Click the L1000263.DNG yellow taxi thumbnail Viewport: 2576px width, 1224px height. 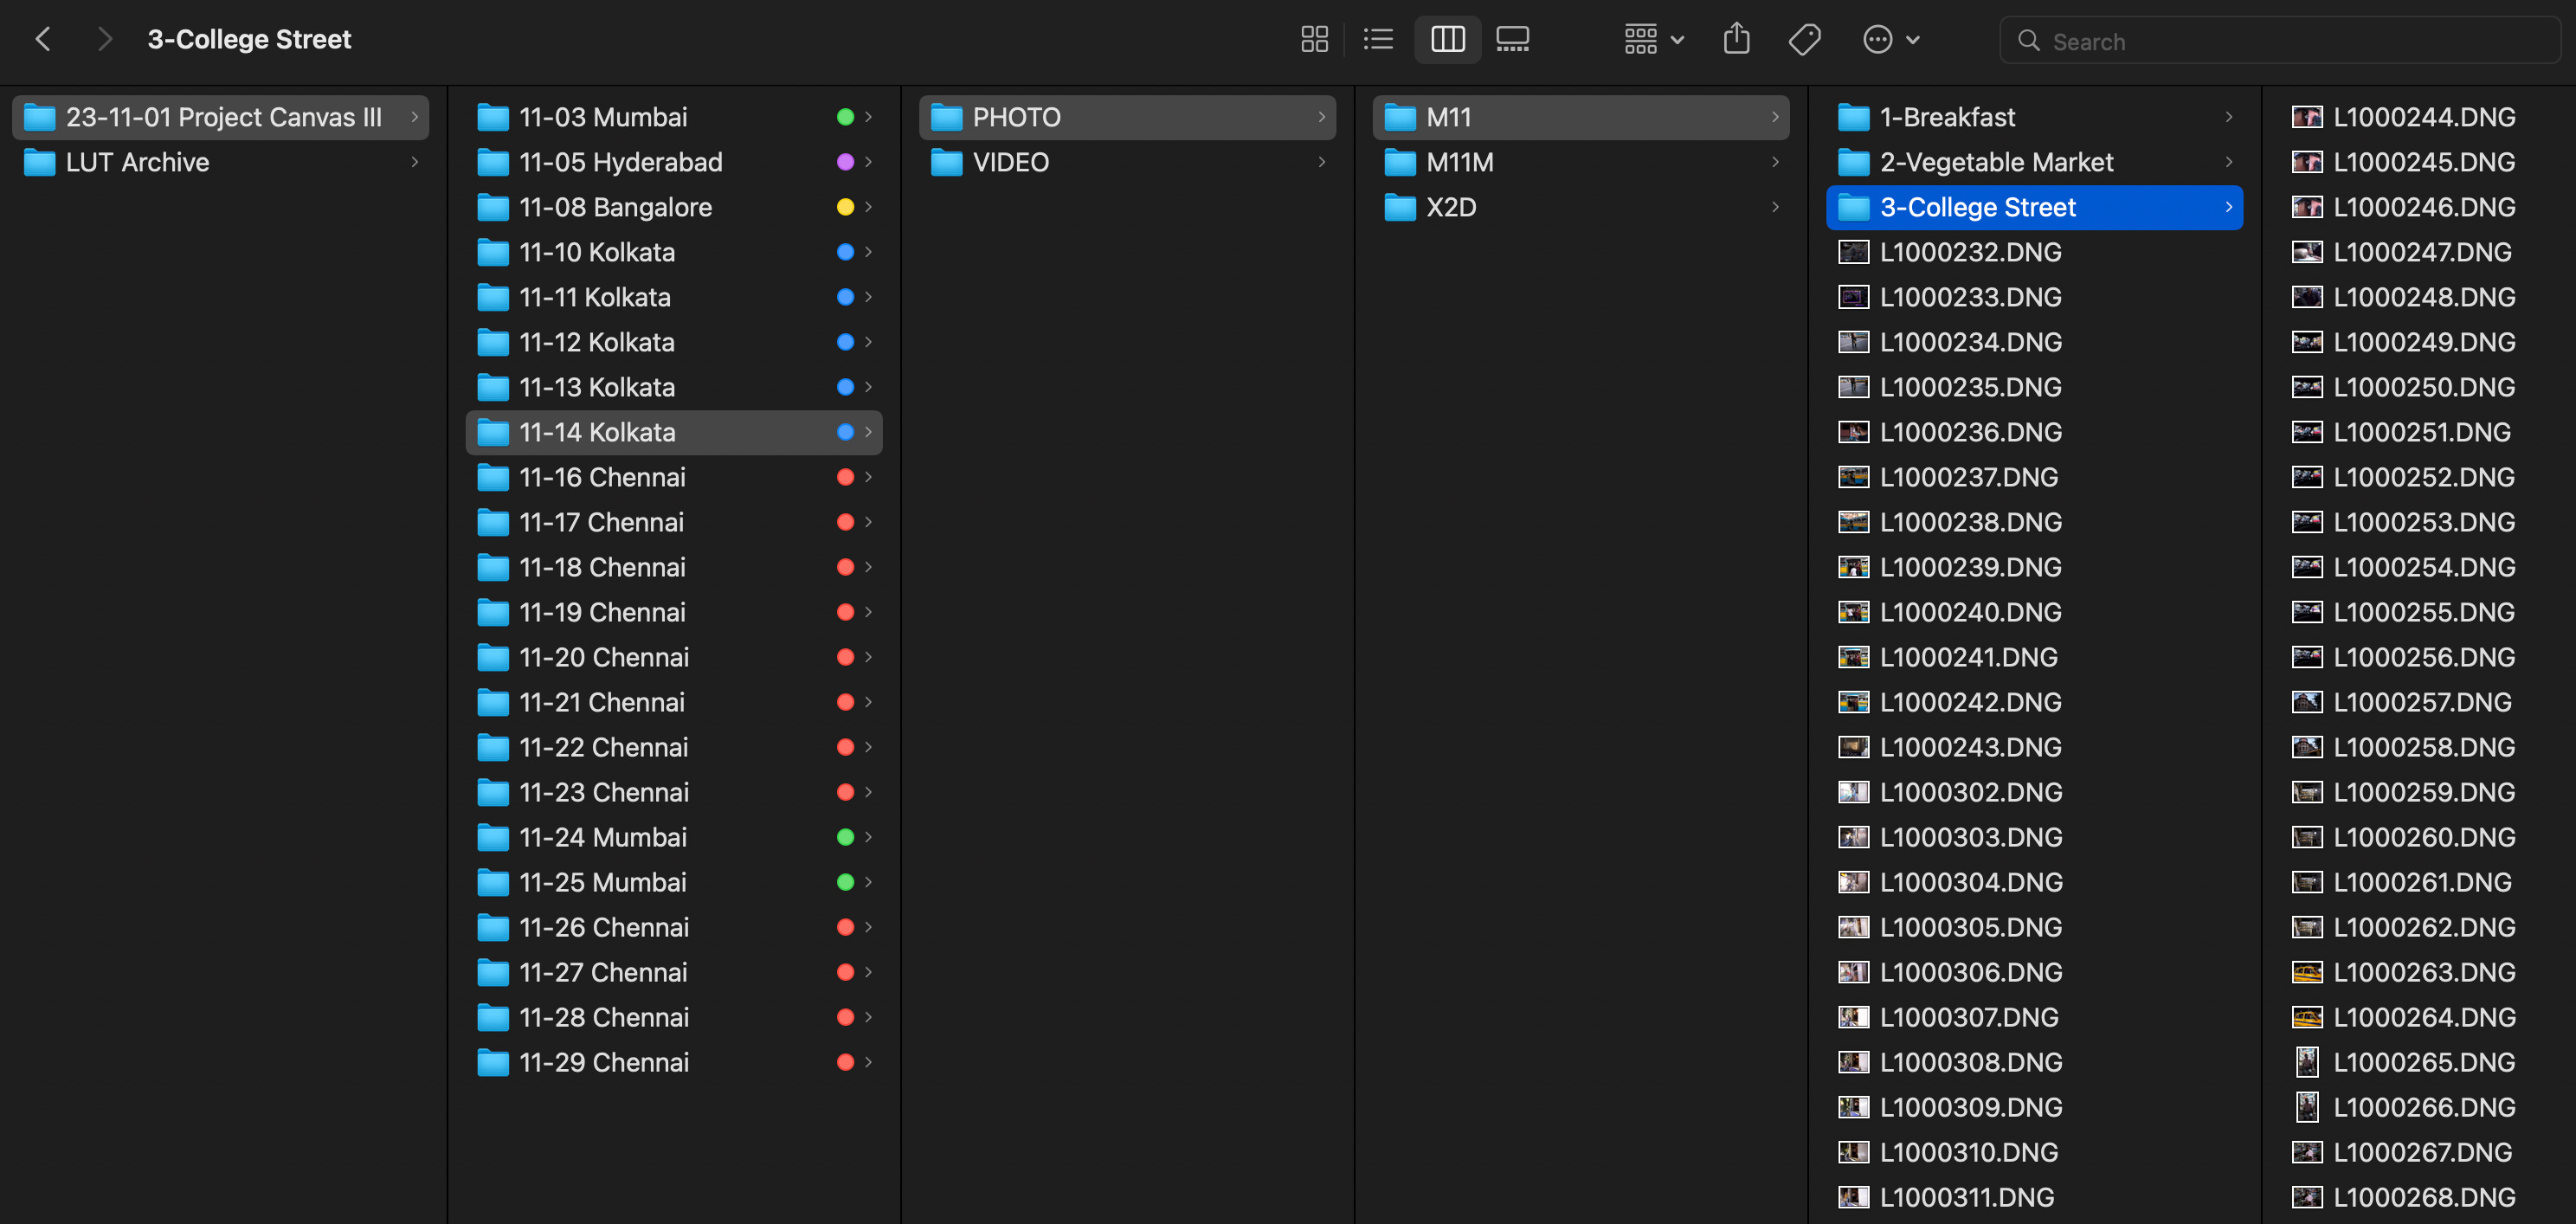2306,972
